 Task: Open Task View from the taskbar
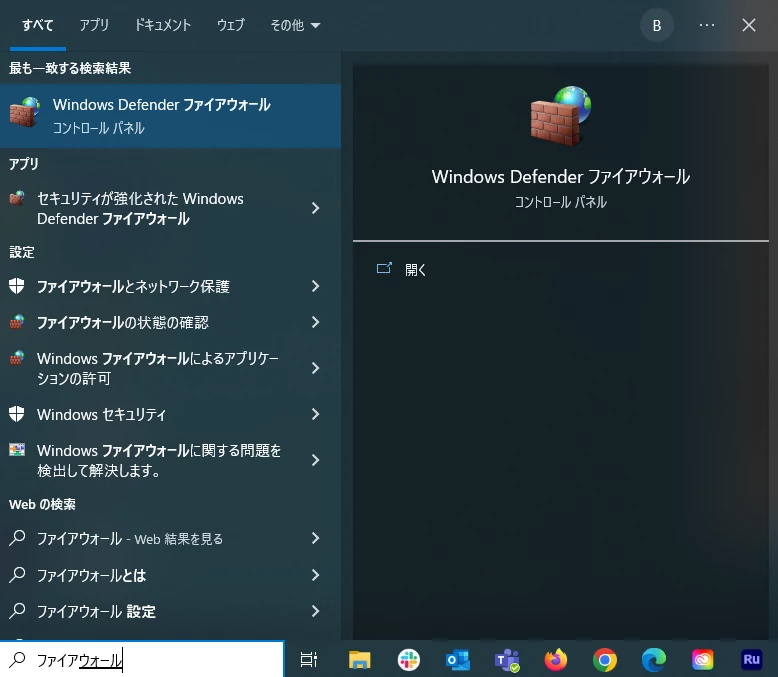coord(309,660)
